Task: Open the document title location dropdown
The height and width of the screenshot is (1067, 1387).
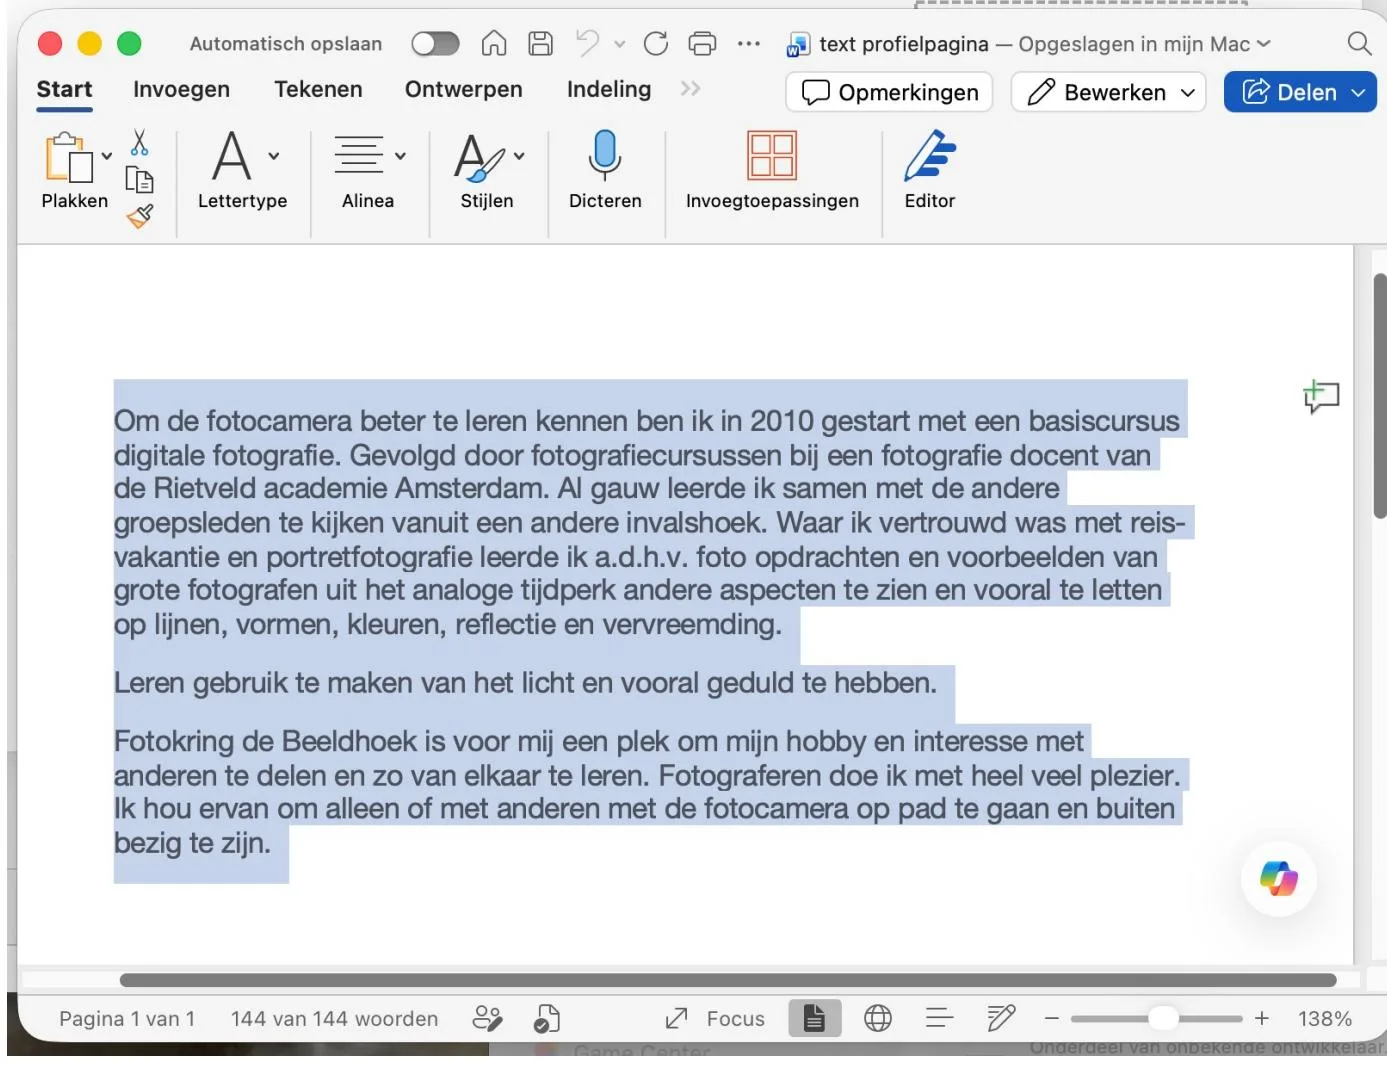Action: pos(1264,44)
